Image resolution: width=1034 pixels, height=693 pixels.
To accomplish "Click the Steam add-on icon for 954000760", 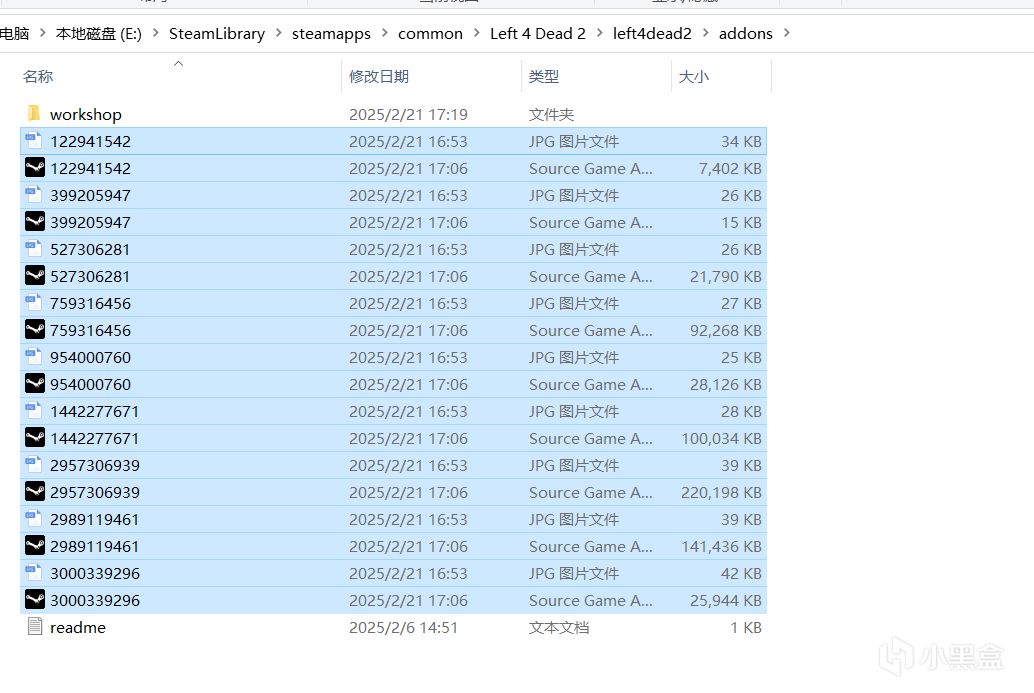I will (x=35, y=384).
